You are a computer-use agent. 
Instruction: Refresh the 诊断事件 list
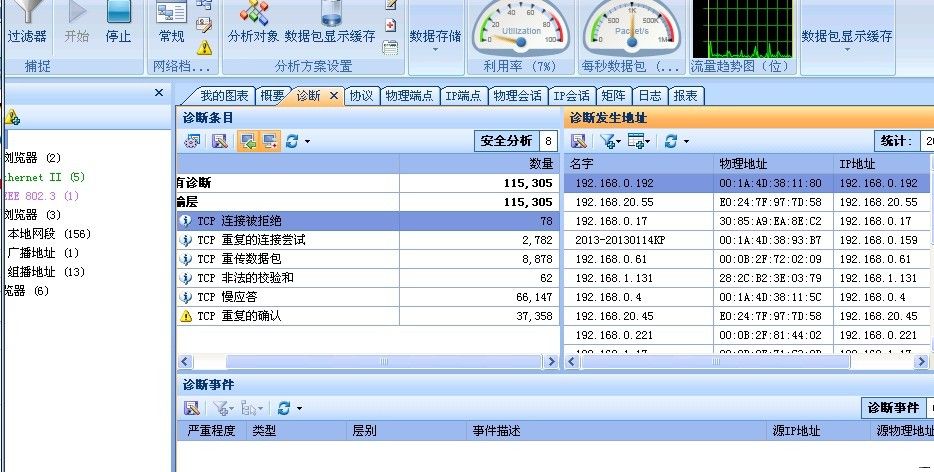click(x=284, y=408)
